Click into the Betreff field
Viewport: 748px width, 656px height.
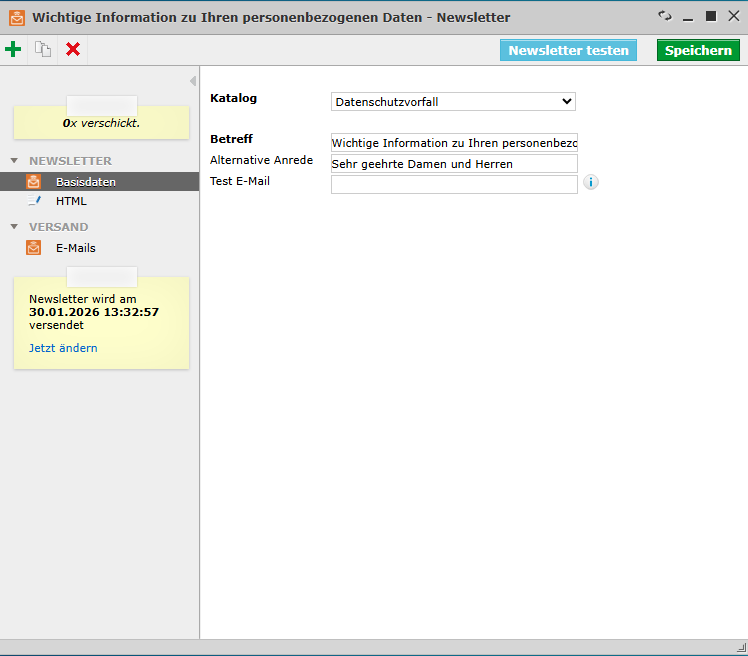click(453, 143)
